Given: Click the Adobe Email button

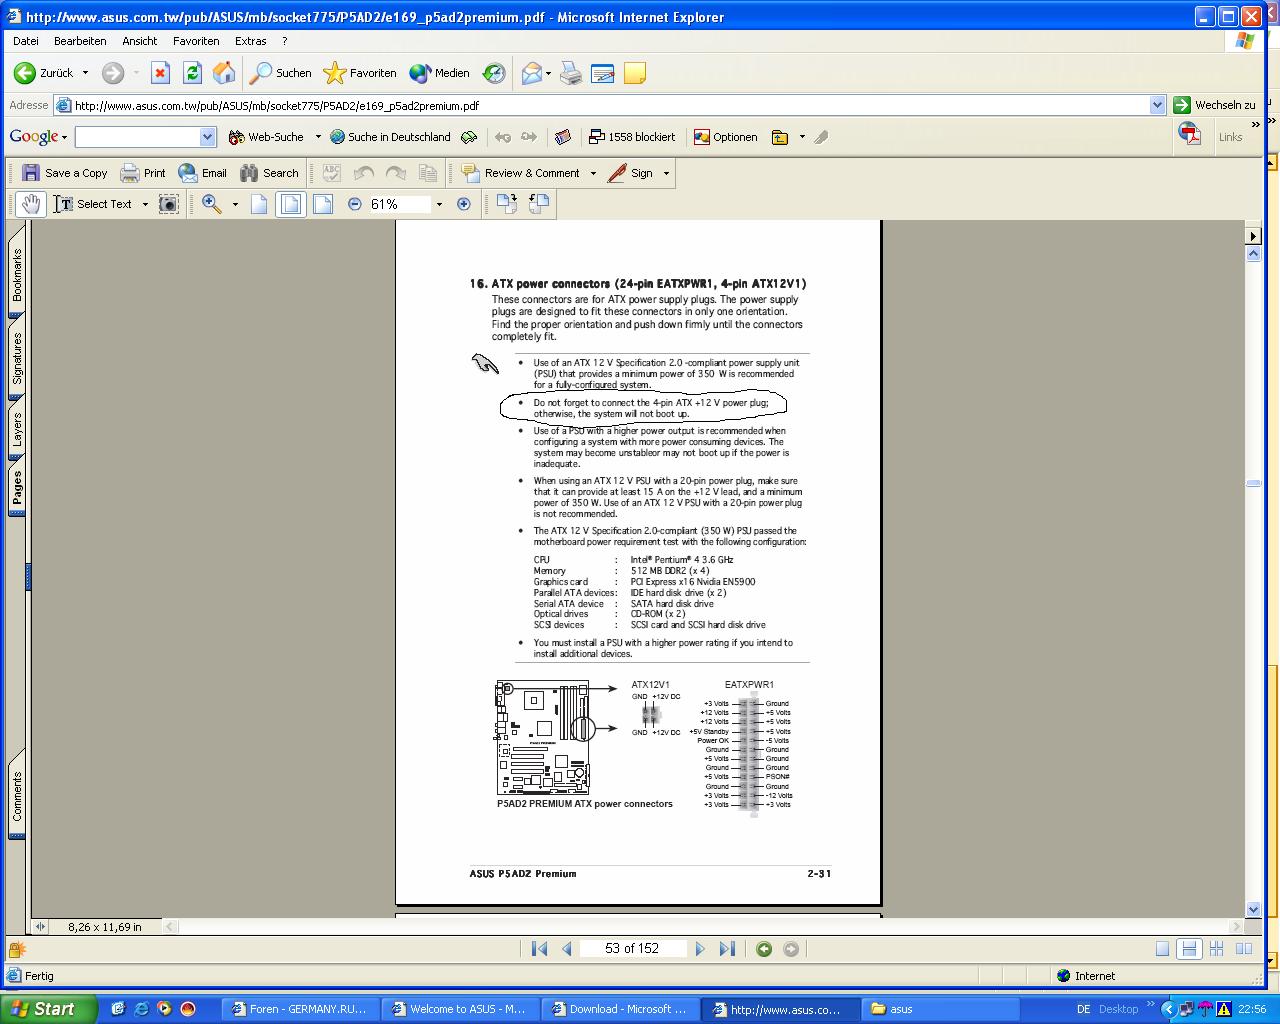Looking at the screenshot, I should click(202, 173).
